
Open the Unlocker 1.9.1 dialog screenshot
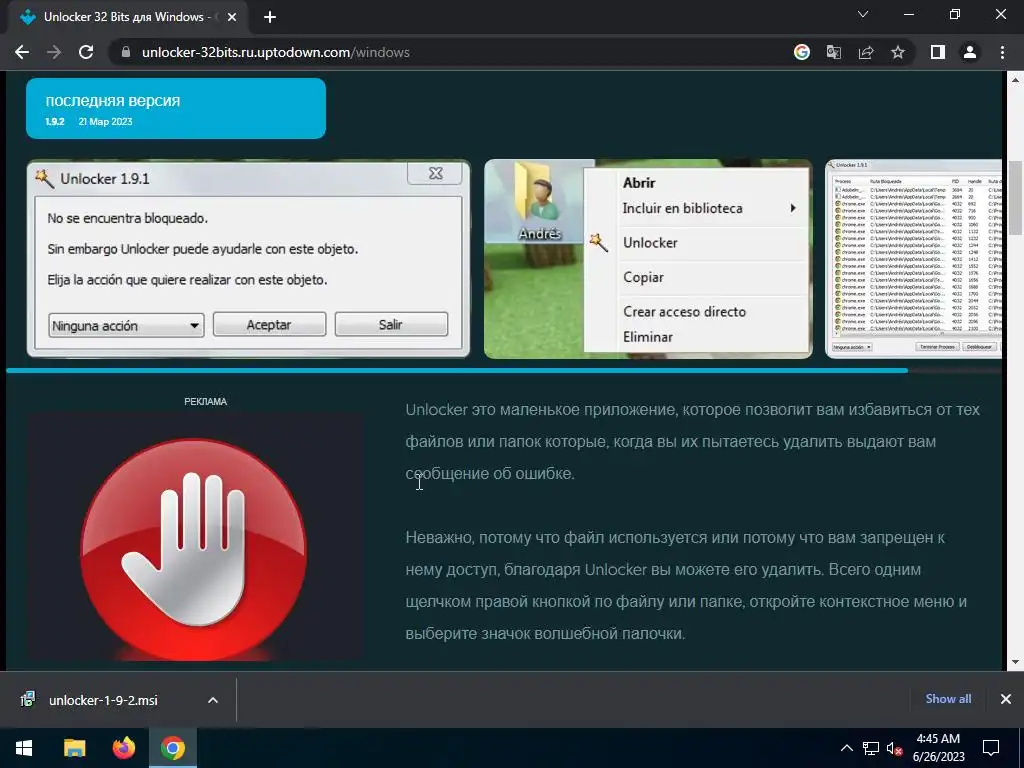[248, 259]
